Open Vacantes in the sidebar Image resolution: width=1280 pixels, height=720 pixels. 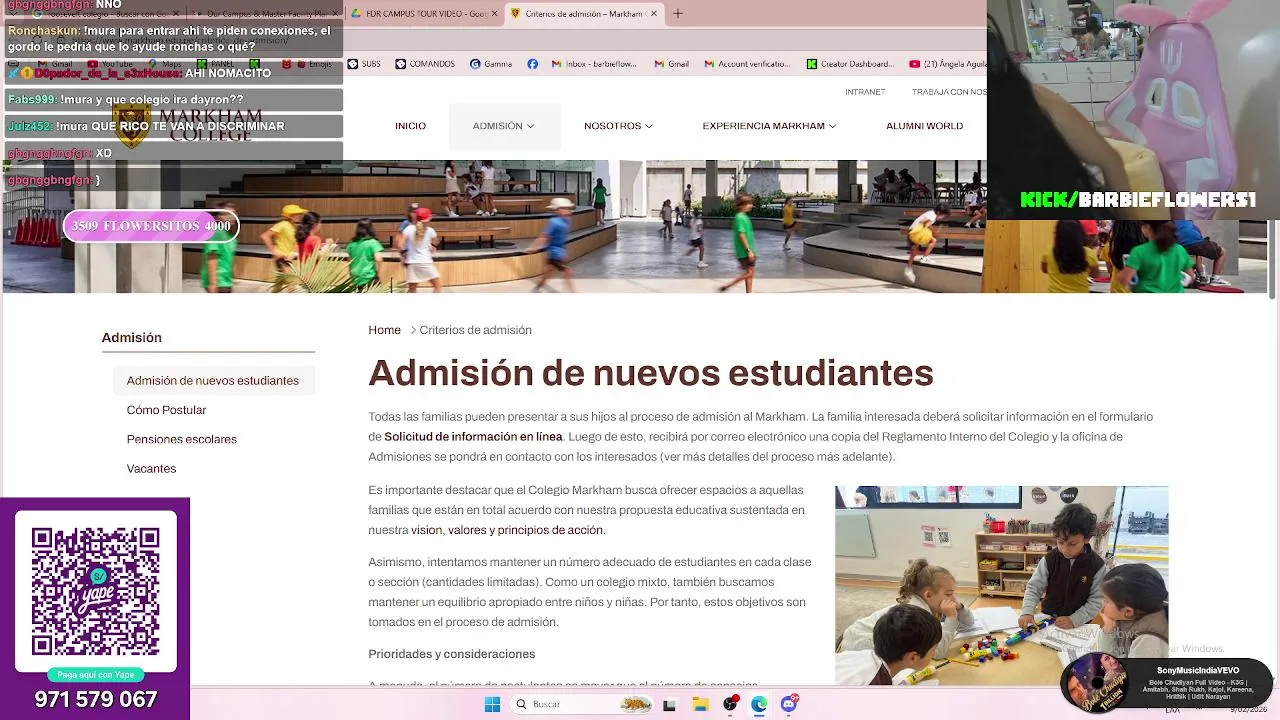[151, 468]
